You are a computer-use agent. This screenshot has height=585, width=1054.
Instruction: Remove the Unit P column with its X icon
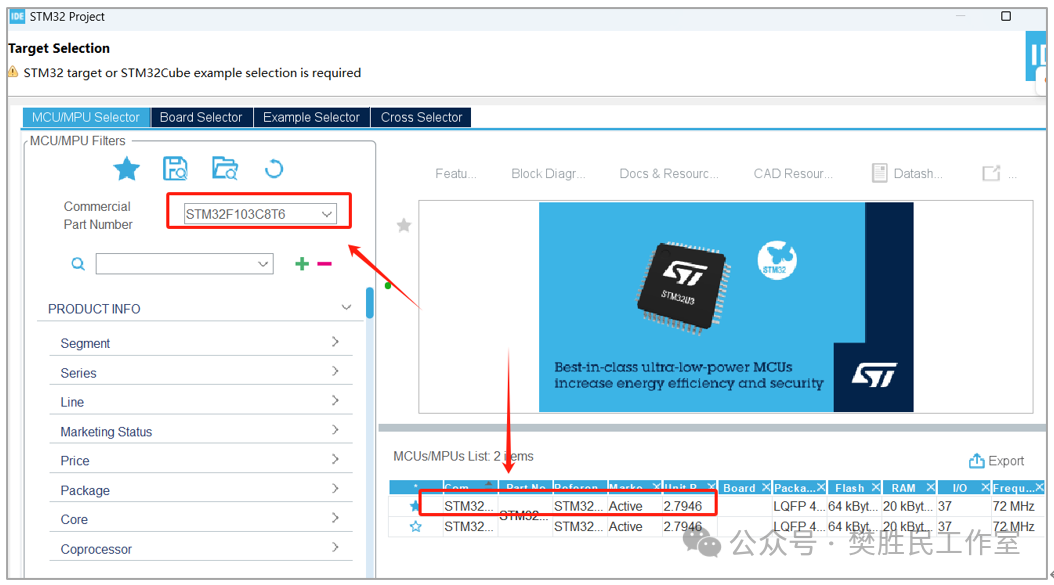click(x=711, y=487)
